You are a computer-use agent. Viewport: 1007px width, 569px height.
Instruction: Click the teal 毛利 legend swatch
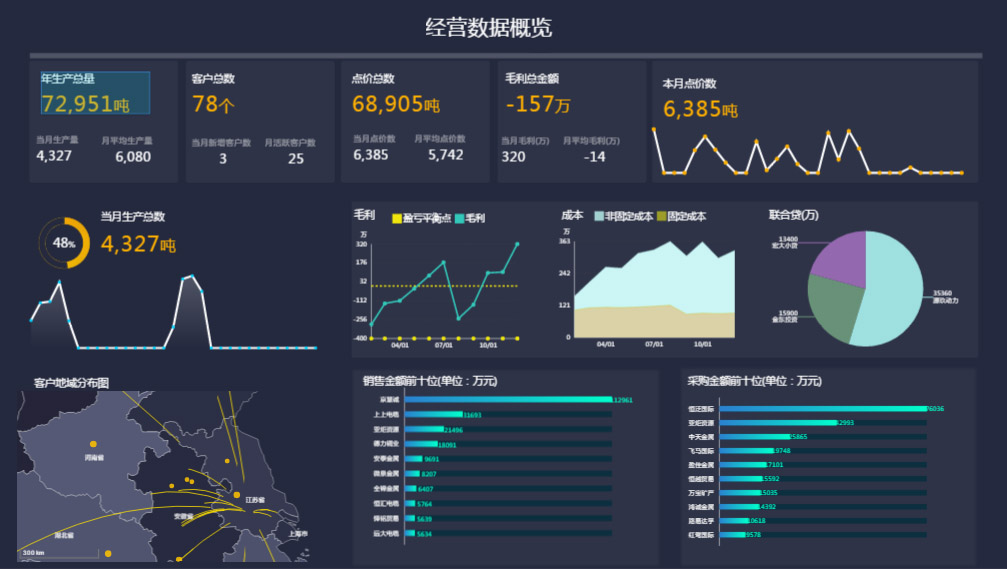click(459, 218)
